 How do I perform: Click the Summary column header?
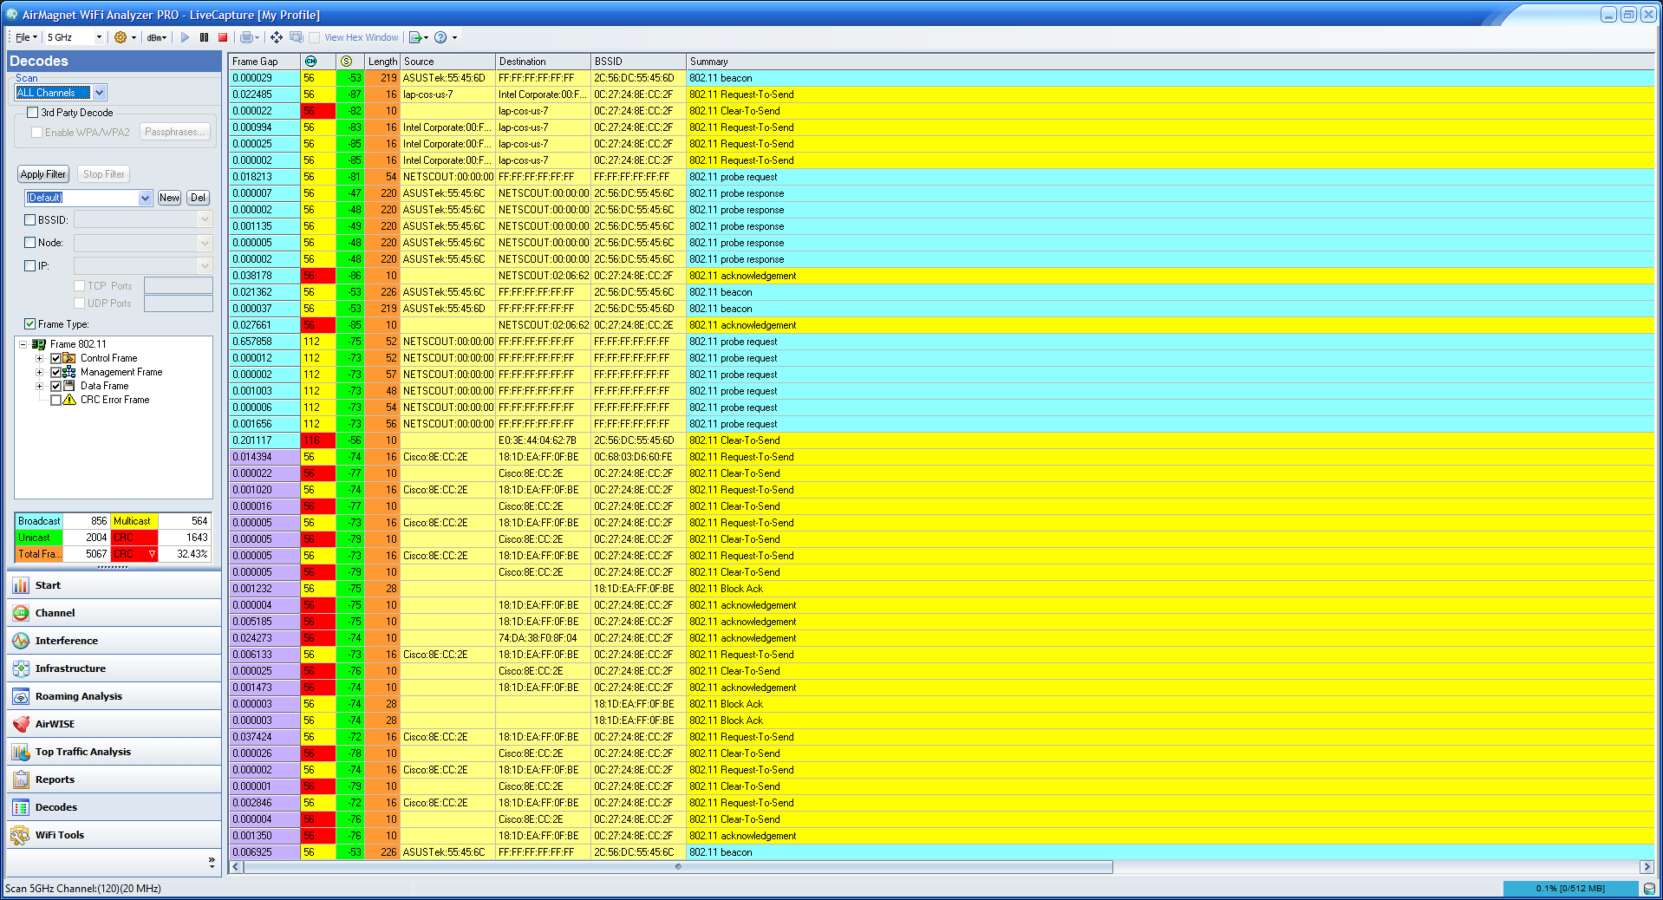click(1170, 61)
